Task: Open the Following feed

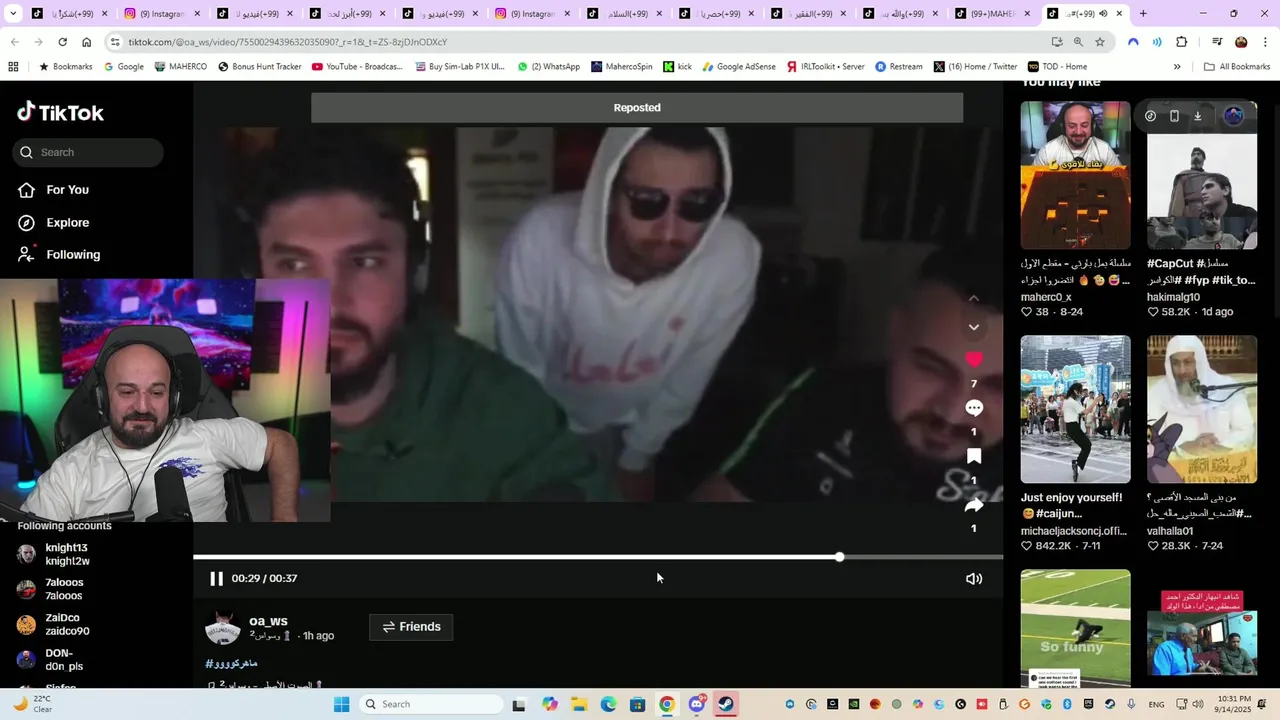Action: [73, 254]
